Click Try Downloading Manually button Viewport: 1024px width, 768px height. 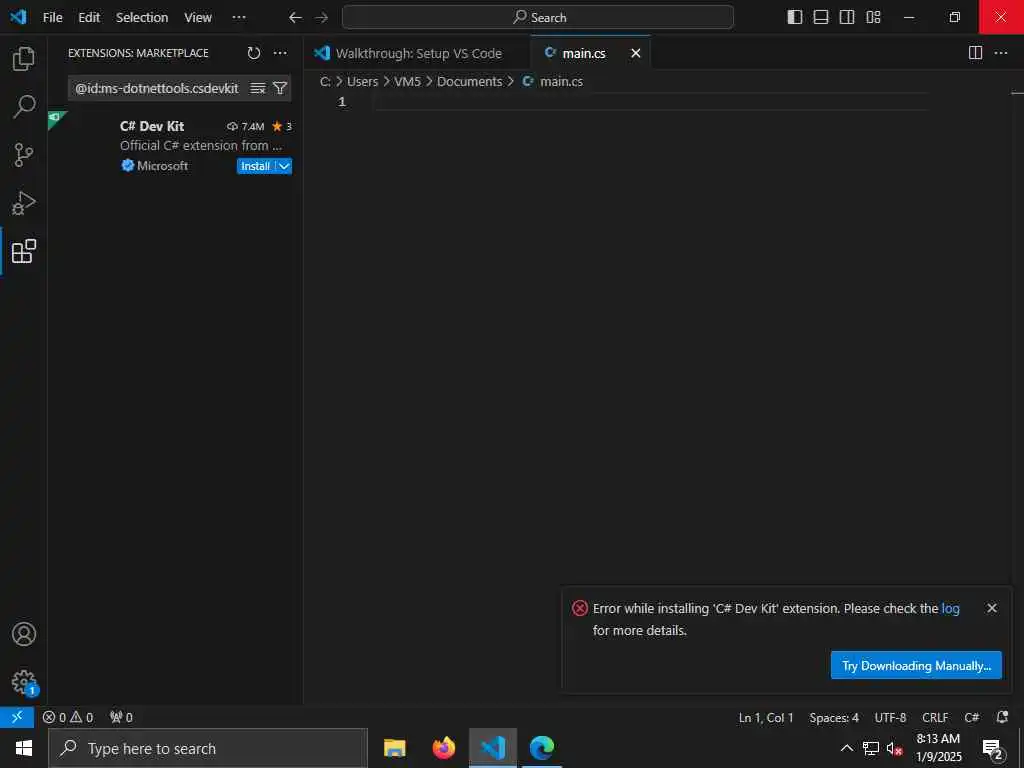916,665
